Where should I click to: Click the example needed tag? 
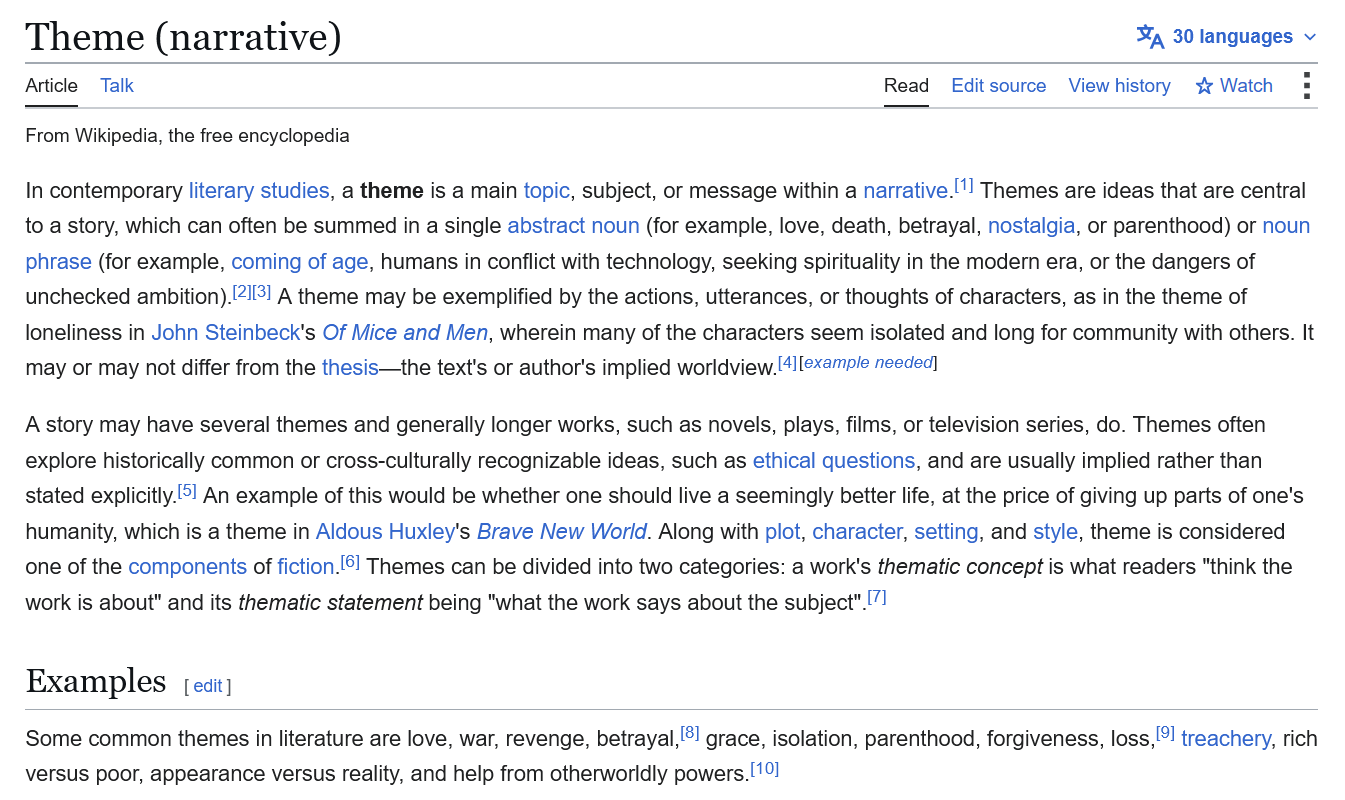pyautogui.click(x=868, y=363)
